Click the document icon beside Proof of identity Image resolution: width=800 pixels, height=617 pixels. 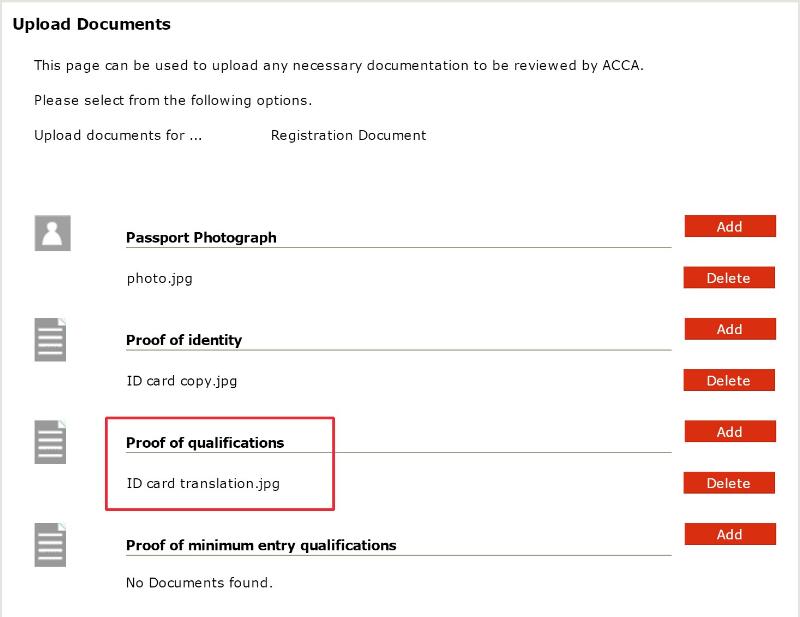(50, 340)
